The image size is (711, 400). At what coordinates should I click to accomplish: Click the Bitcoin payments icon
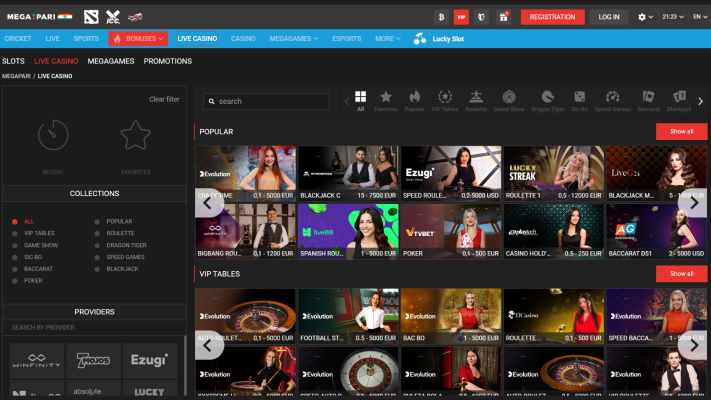click(441, 17)
